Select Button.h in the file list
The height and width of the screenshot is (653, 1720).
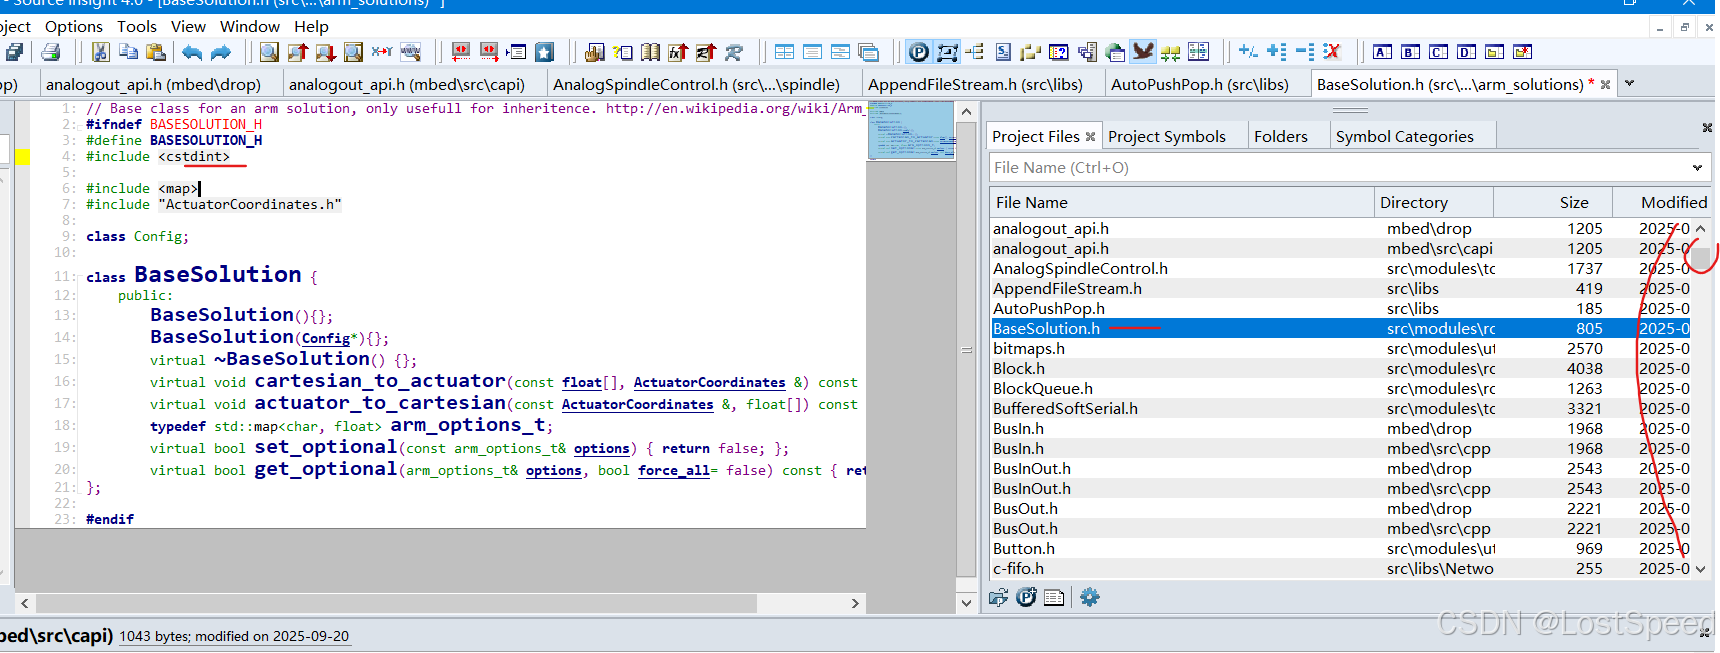pyautogui.click(x=1340, y=548)
